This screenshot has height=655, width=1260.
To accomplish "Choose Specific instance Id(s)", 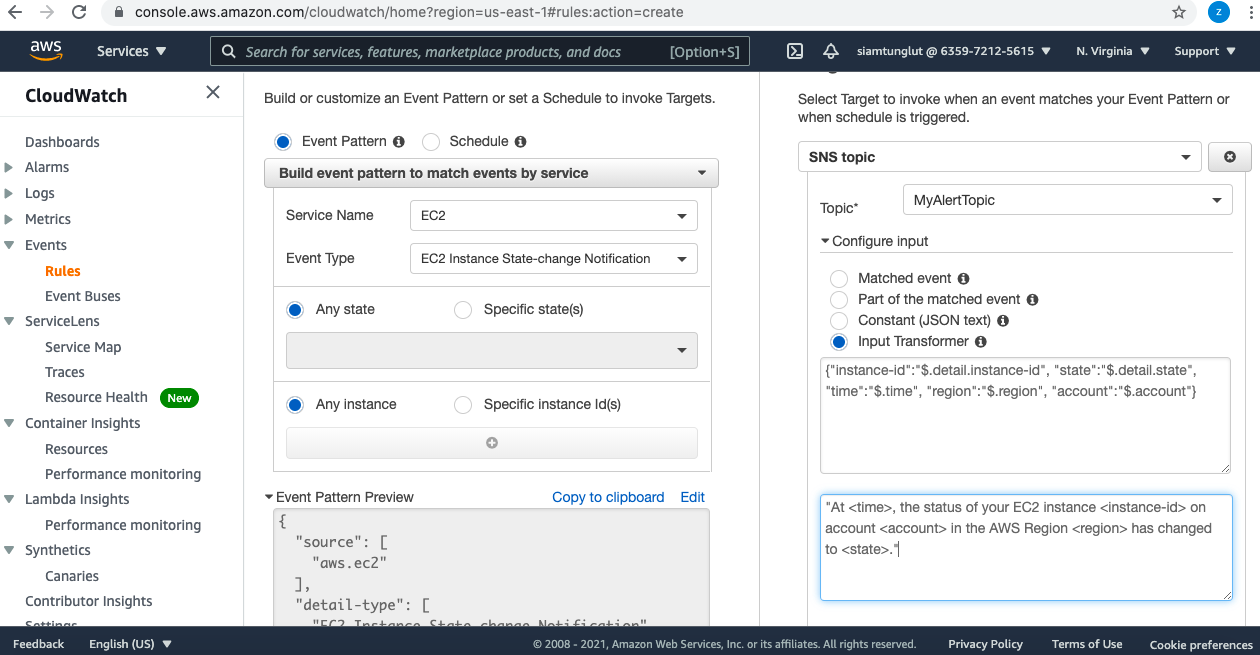I will pyautogui.click(x=463, y=405).
